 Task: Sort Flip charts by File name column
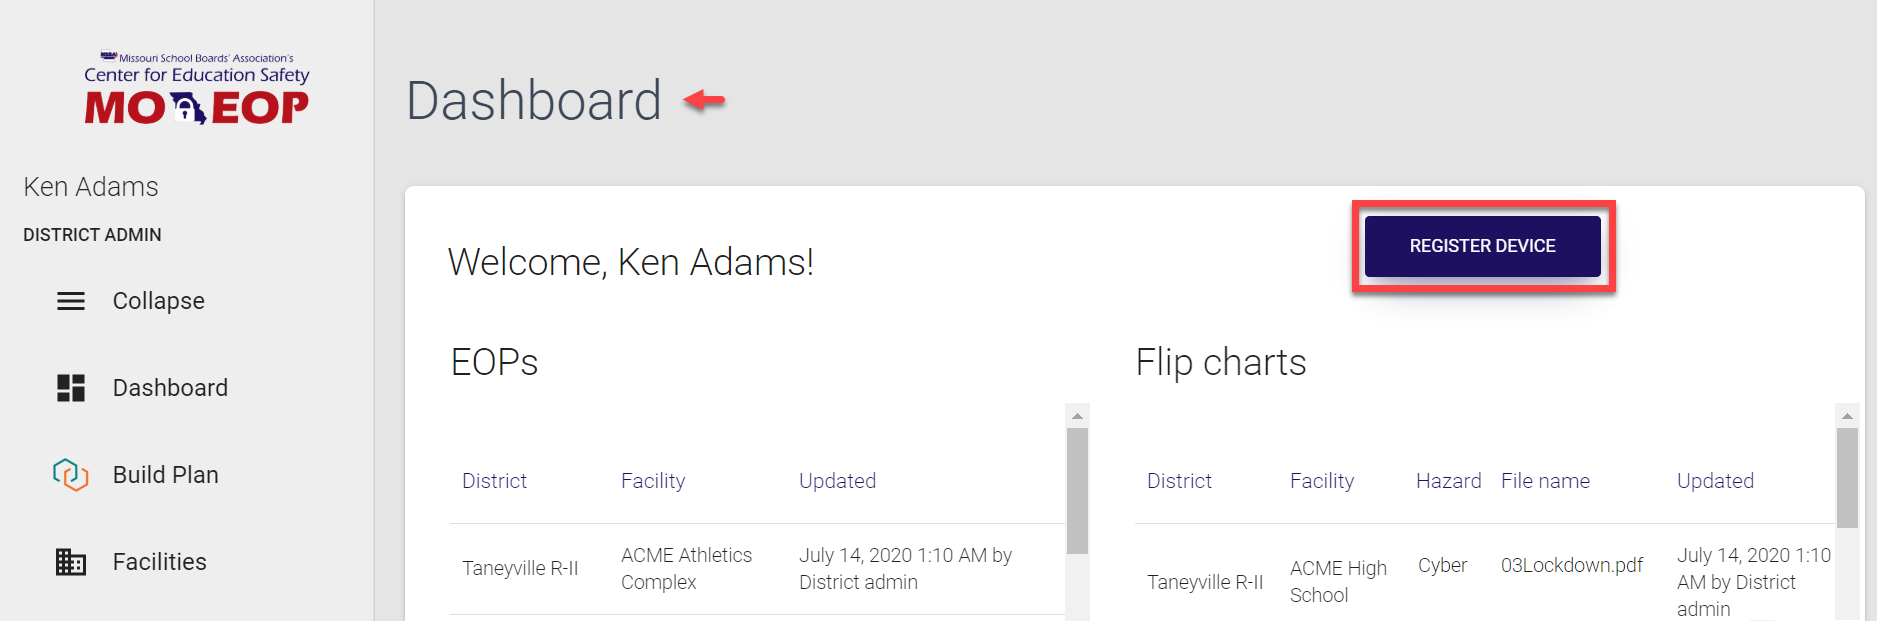[x=1545, y=481]
